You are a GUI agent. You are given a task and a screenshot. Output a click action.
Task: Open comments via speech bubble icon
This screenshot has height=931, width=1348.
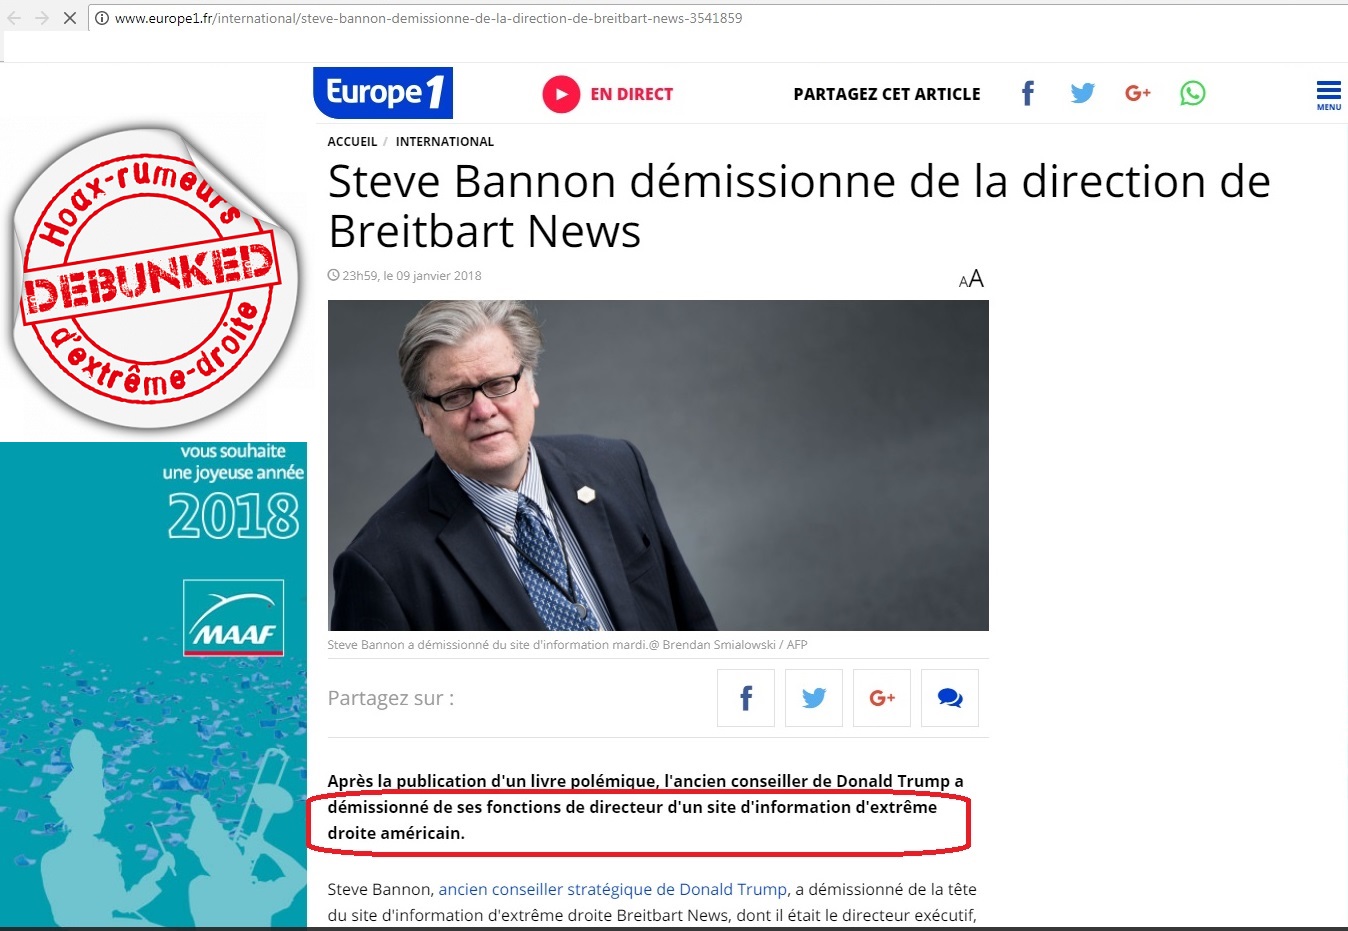point(950,698)
